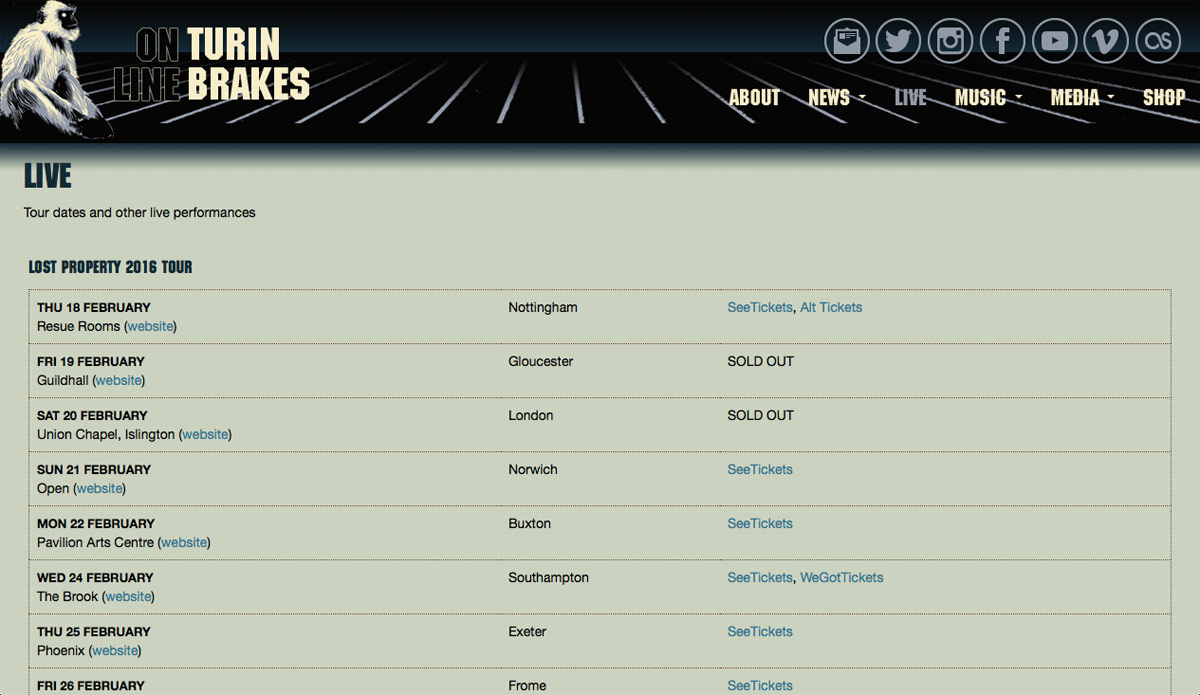Open SeeTickets link for Nottingham
The height and width of the screenshot is (695, 1200).
point(760,307)
